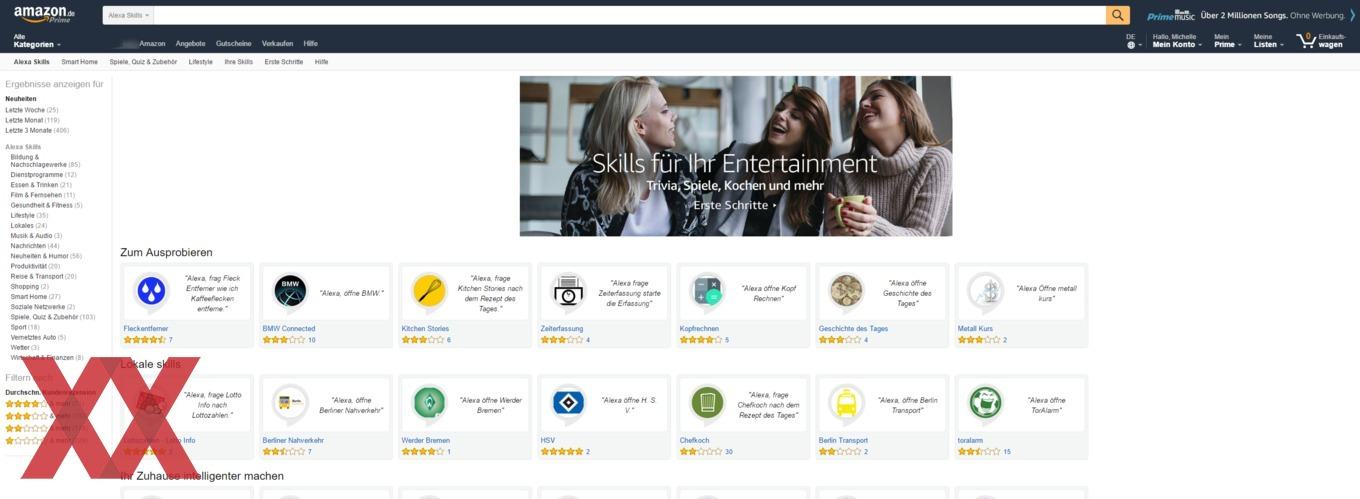Viewport: 1360px width, 499px height.
Task: Open the Alexa Skills search category dropdown
Action: click(128, 15)
